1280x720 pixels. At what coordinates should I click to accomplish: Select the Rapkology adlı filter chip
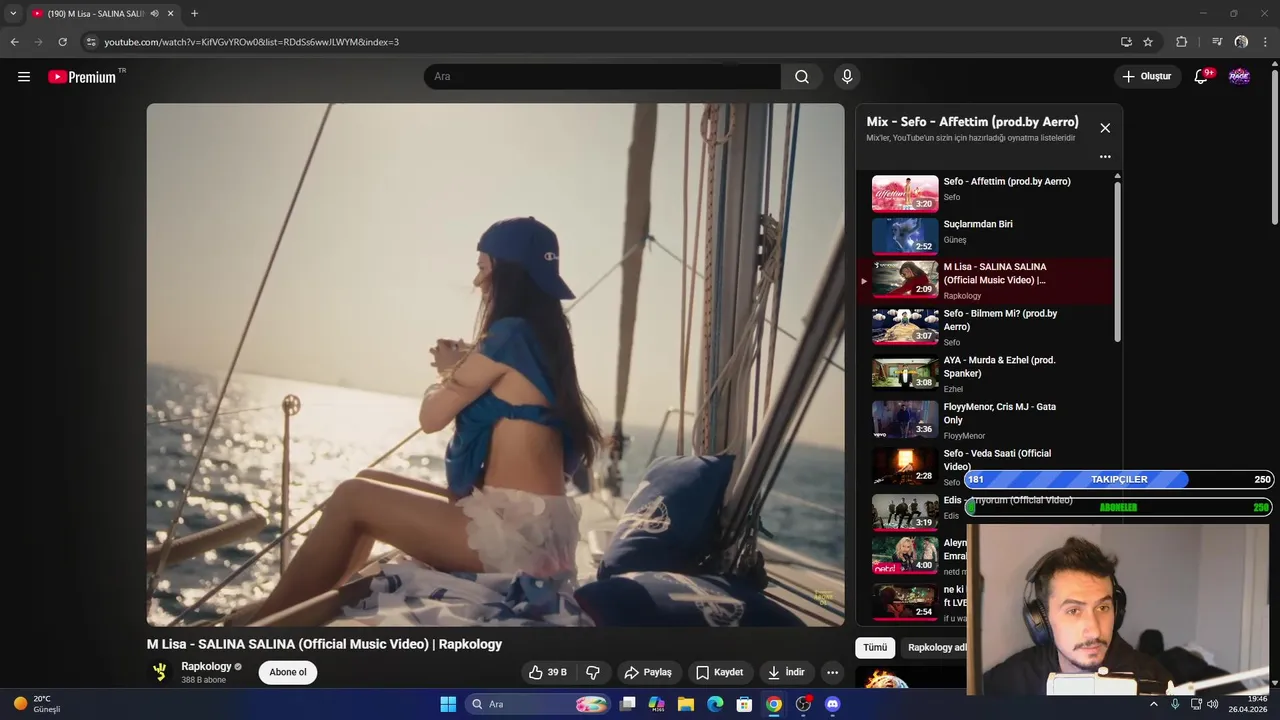(937, 647)
